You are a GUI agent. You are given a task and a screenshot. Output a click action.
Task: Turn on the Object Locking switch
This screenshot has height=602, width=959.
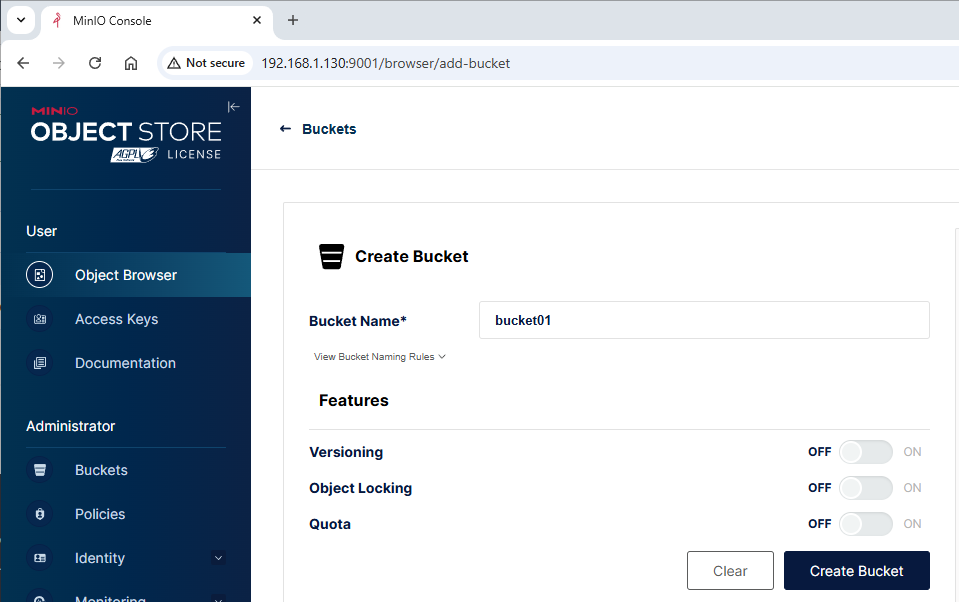click(865, 488)
